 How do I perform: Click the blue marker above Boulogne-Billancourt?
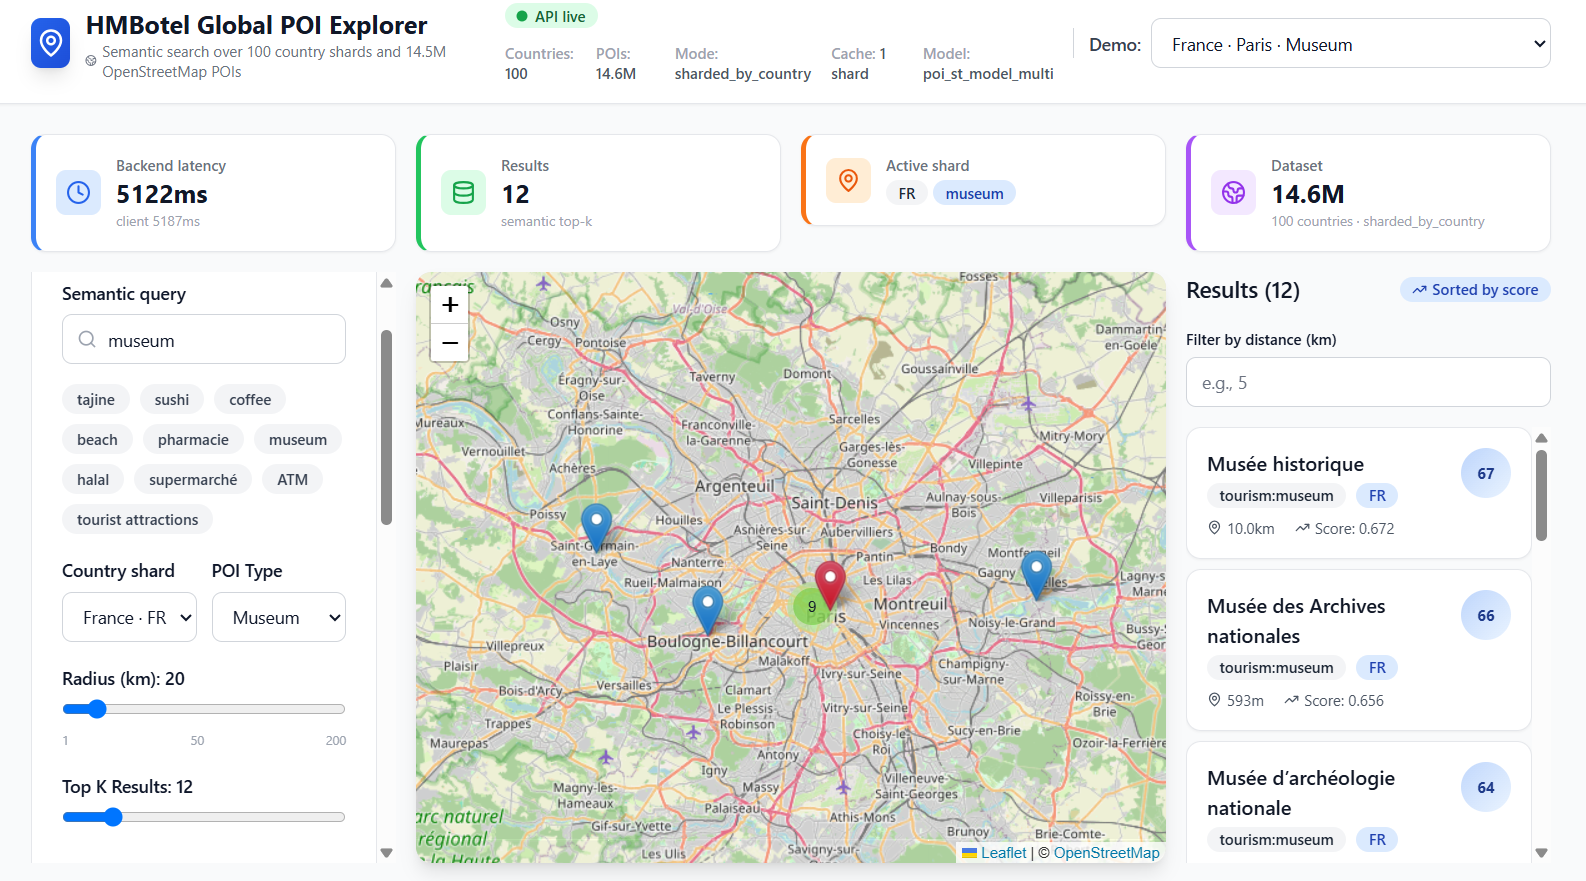(708, 610)
